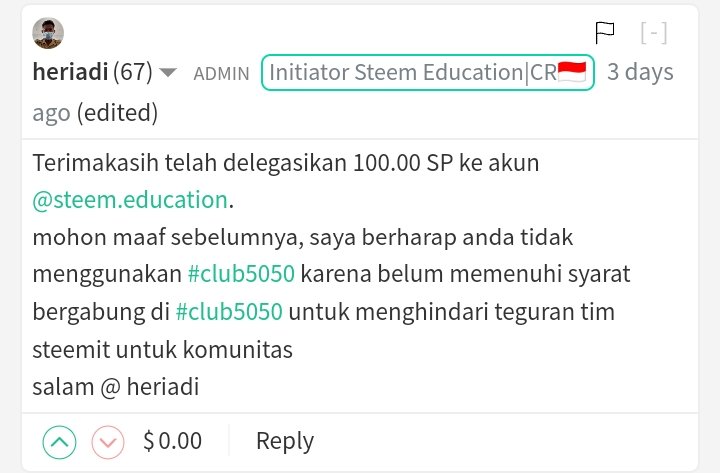Click the (edited) indicator

[117, 113]
